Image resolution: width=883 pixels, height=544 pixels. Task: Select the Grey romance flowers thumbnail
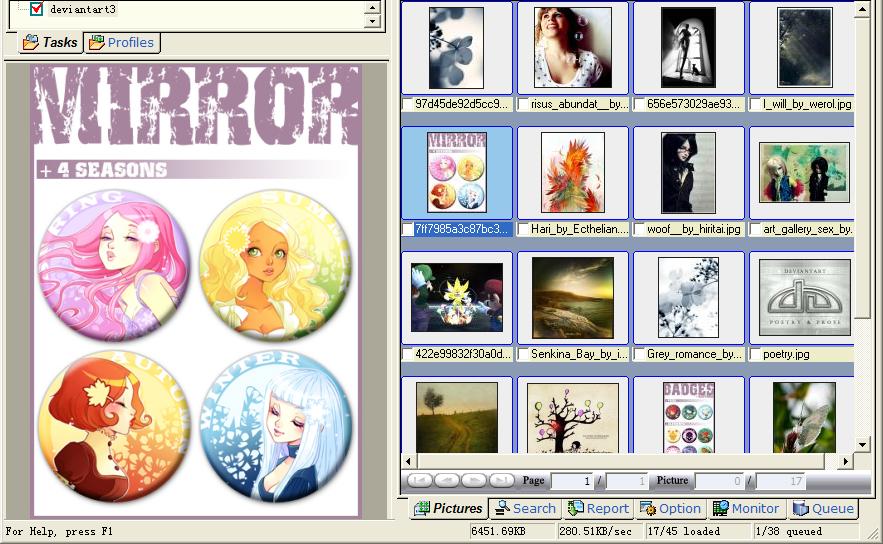tap(688, 297)
